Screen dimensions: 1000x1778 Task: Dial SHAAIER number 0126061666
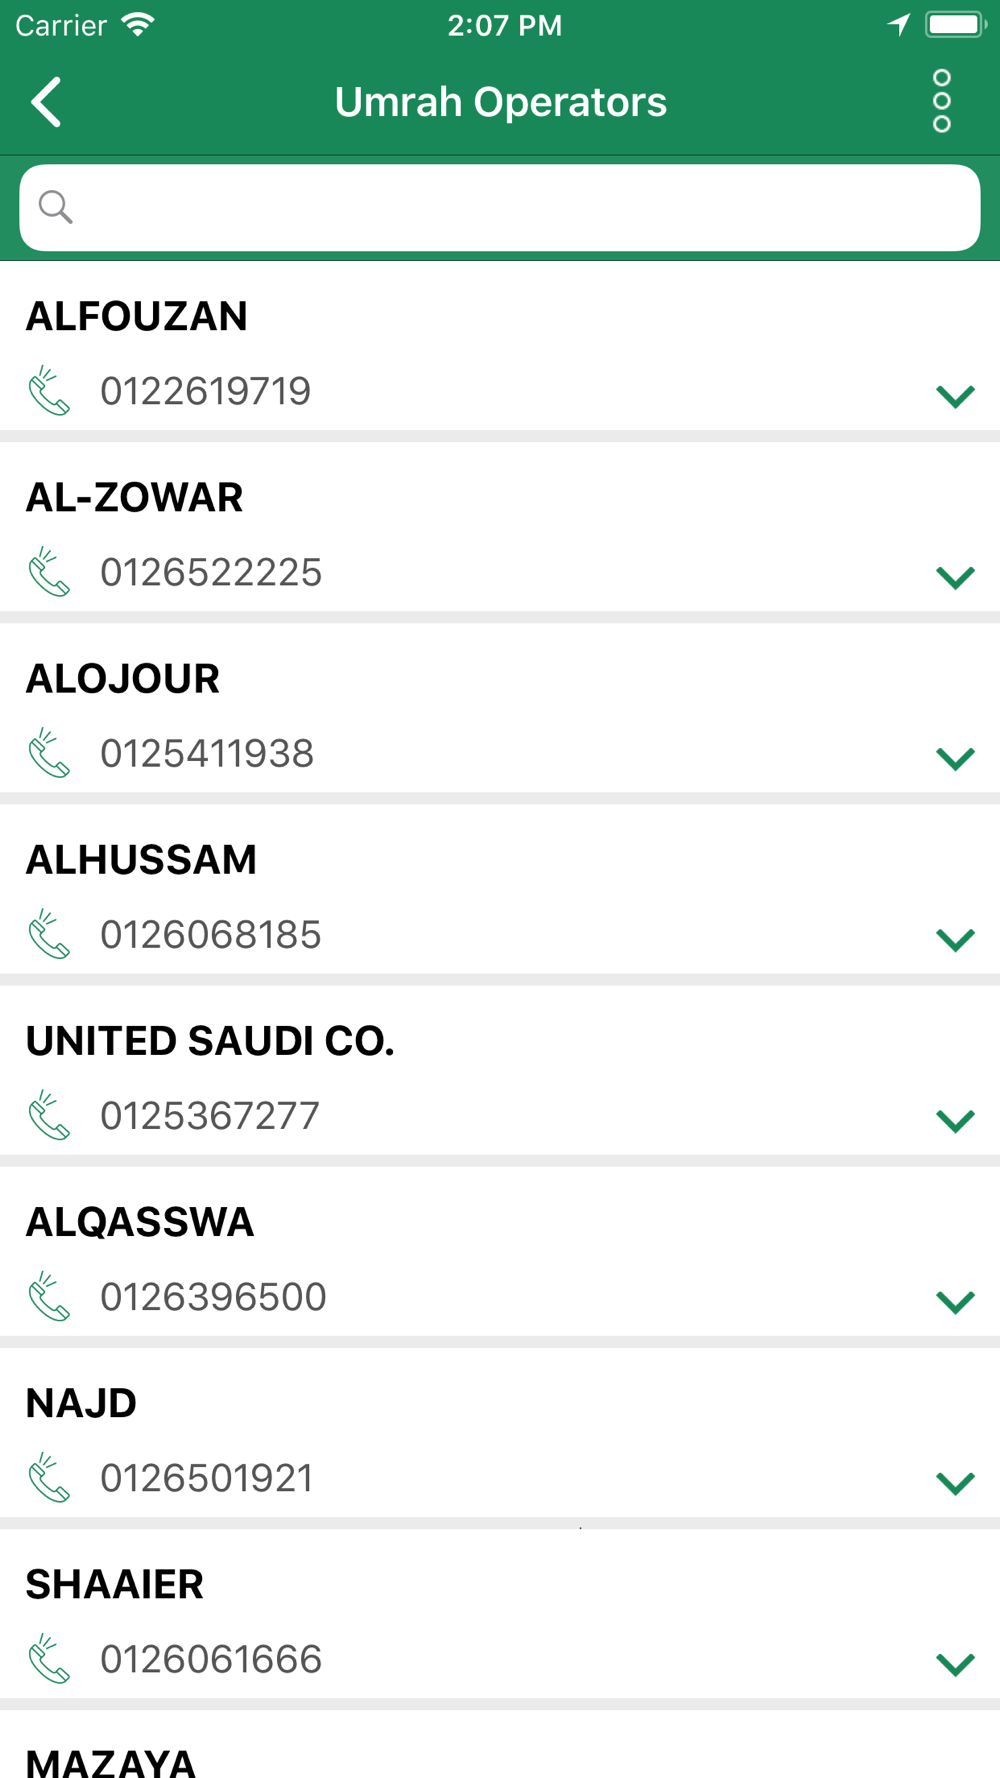211,1659
